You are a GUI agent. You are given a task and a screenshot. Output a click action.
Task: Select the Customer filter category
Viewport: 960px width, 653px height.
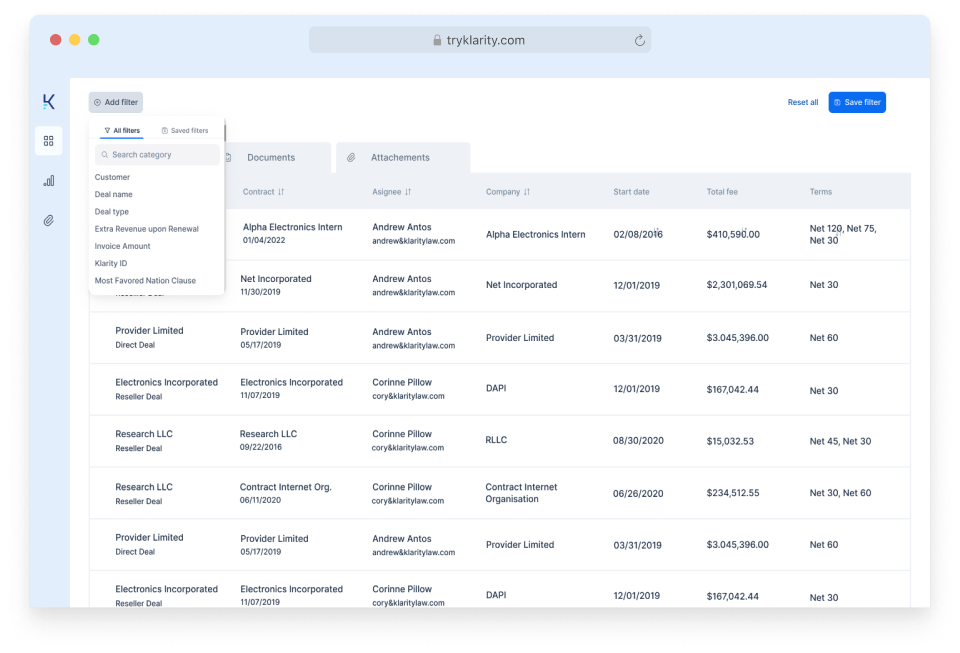112,177
